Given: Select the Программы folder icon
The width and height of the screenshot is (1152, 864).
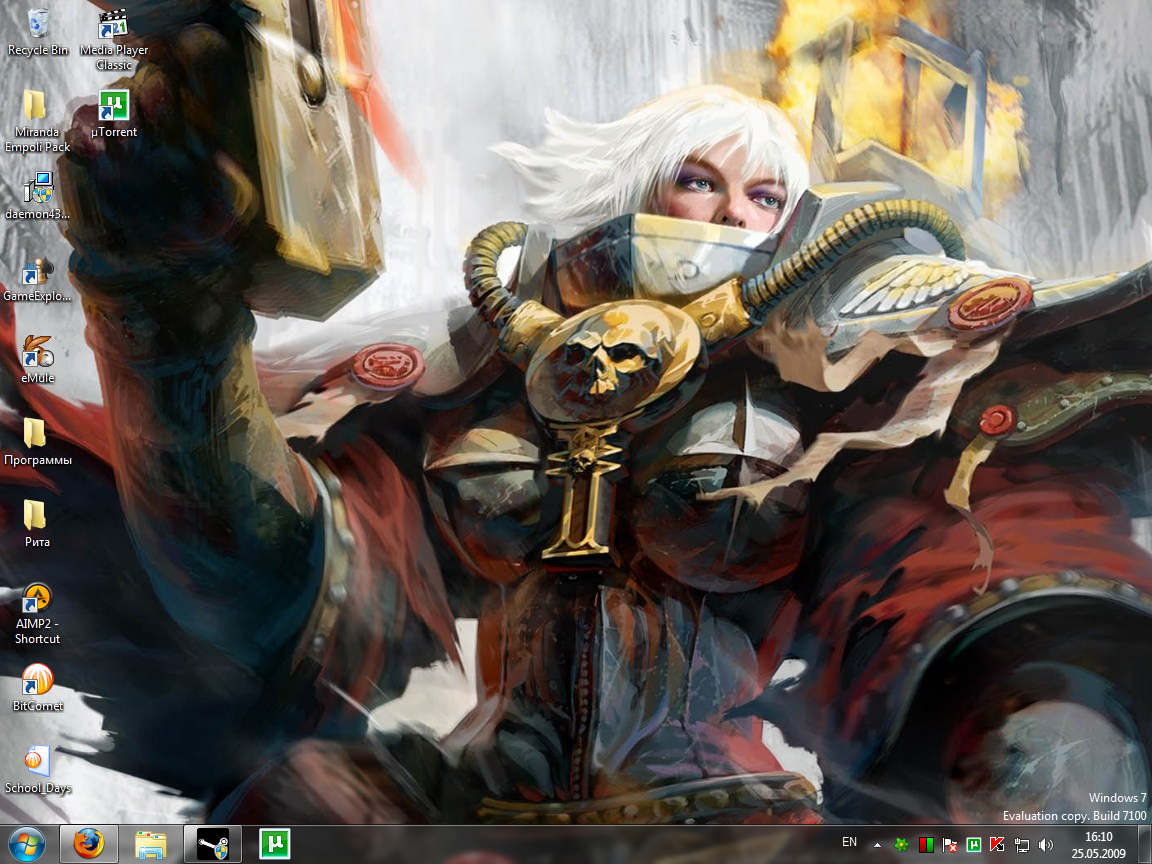Looking at the screenshot, I should coord(37,442).
